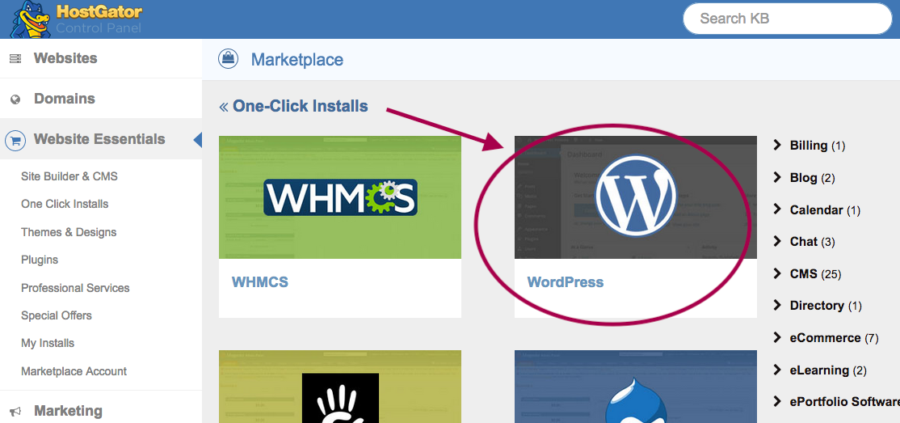Image resolution: width=900 pixels, height=423 pixels.
Task: Expand the Calendar category chevron
Action: click(777, 209)
